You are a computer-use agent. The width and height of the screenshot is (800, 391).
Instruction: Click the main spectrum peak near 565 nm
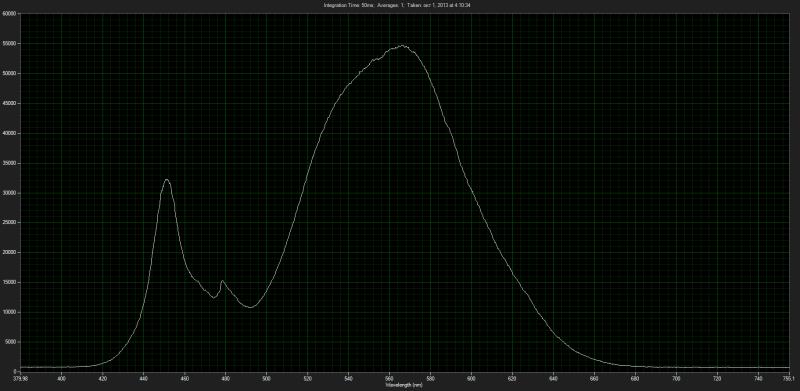(402, 46)
